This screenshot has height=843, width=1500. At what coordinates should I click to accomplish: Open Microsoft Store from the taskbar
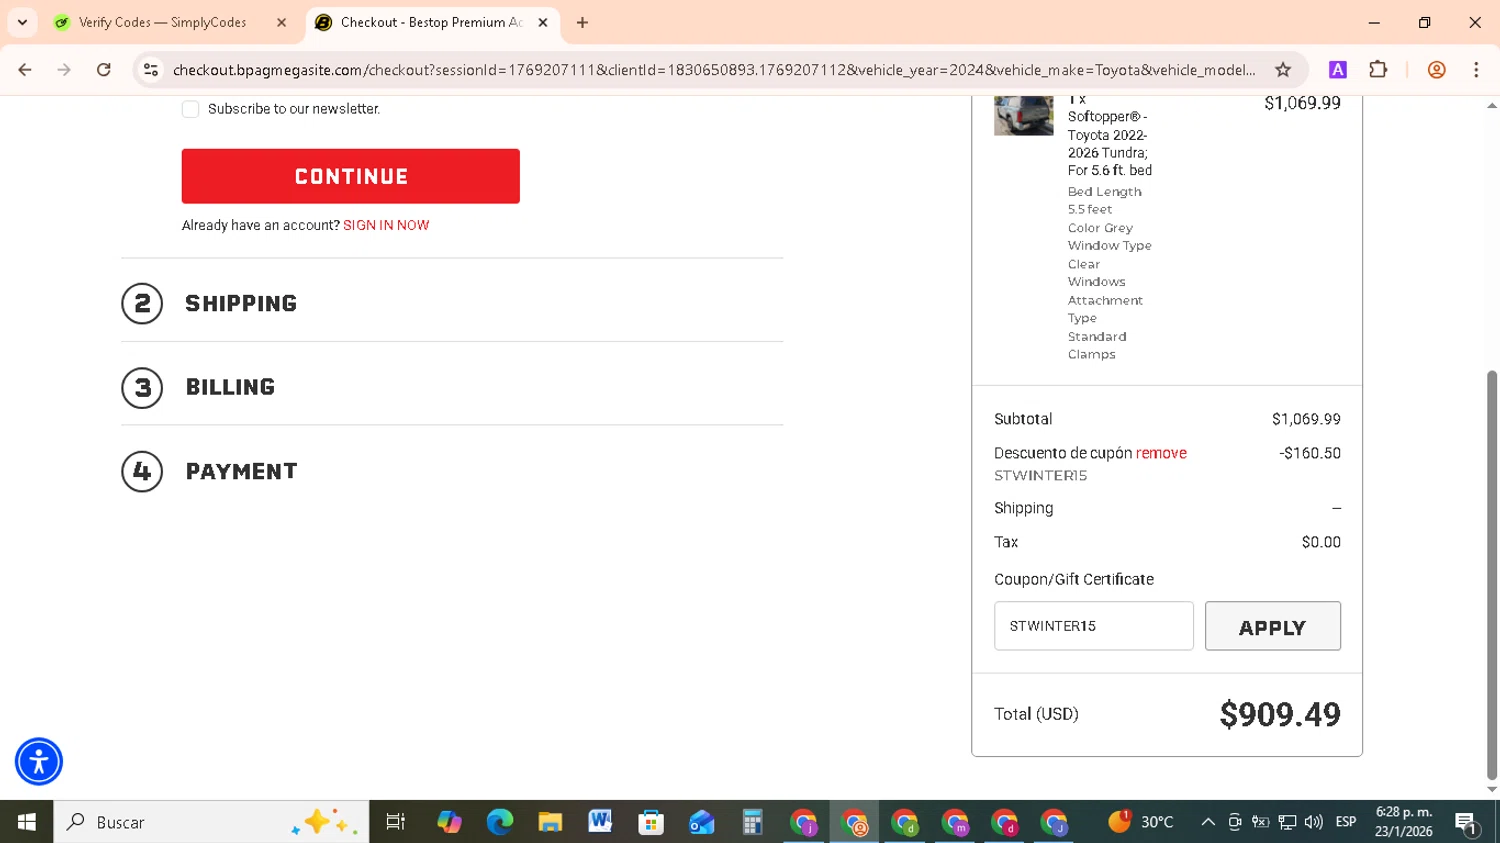coord(651,822)
